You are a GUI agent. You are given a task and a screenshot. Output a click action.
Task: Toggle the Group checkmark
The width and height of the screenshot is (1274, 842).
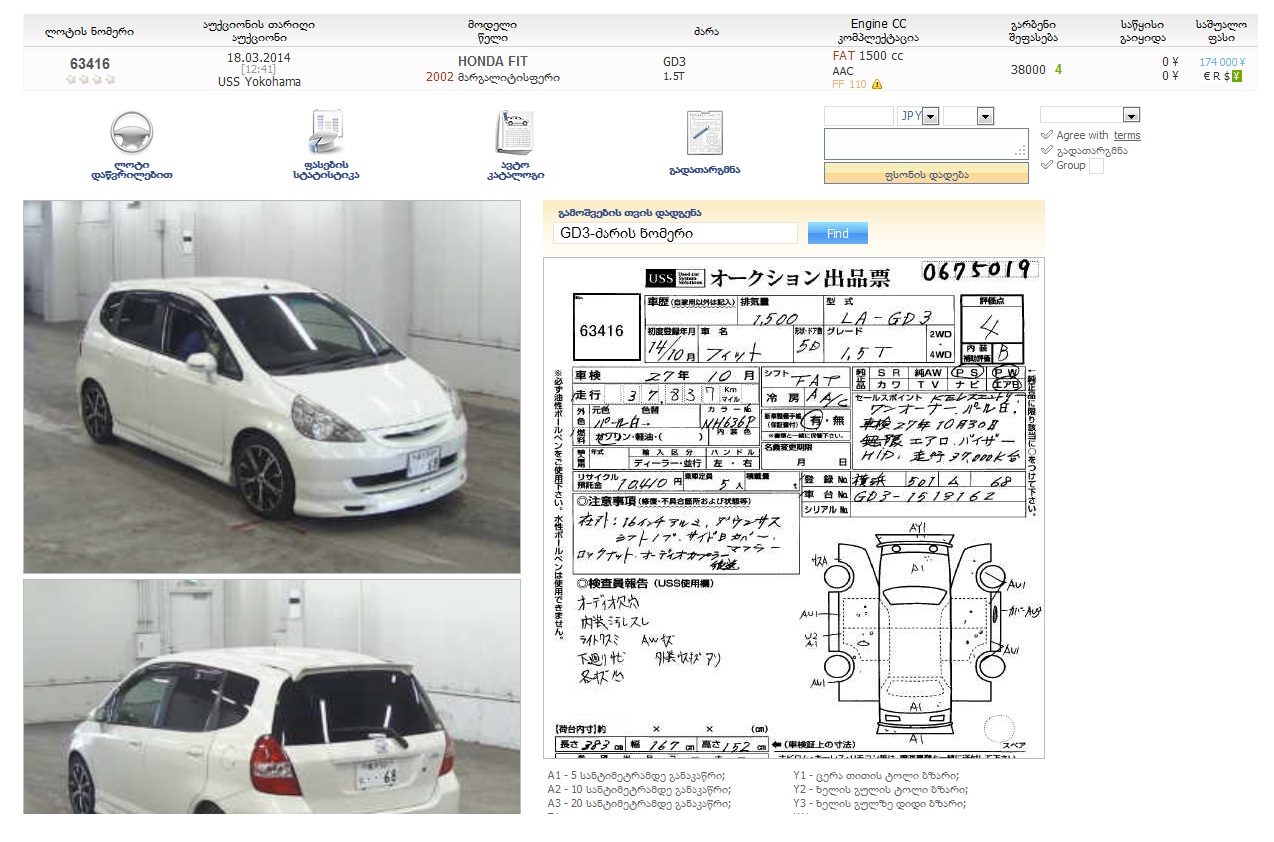click(1047, 165)
